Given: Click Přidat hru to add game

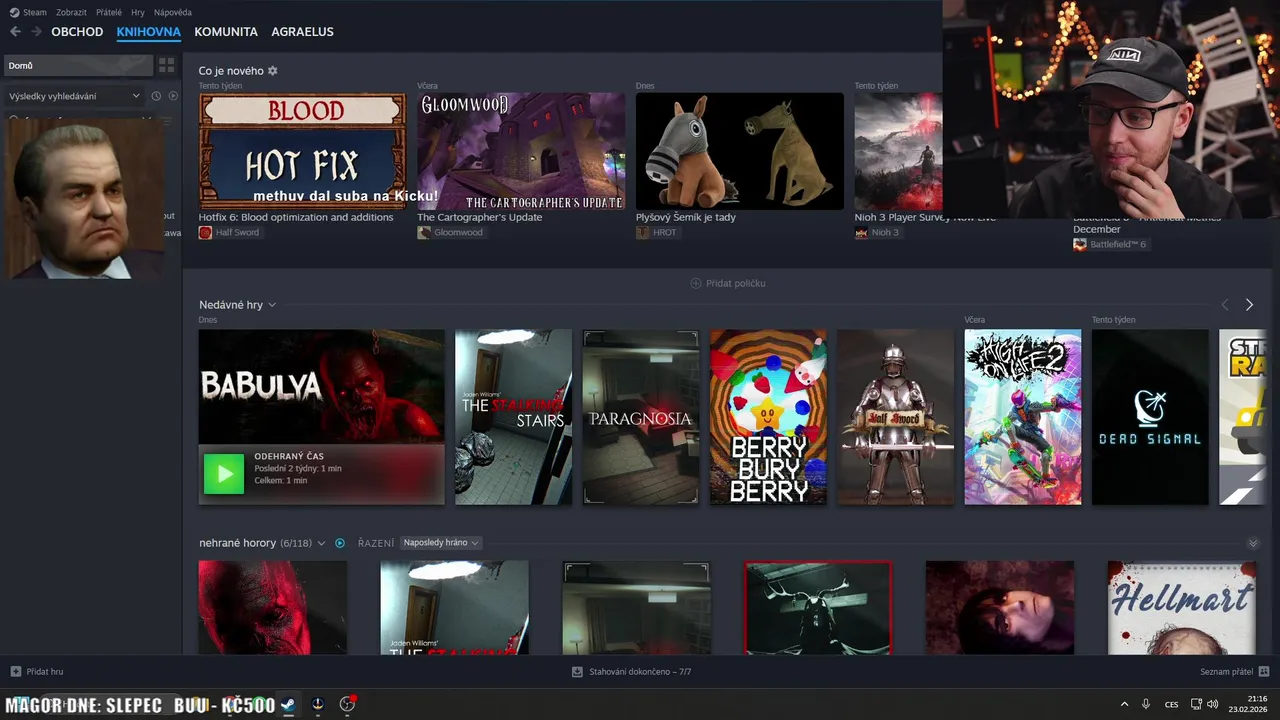Looking at the screenshot, I should pyautogui.click(x=37, y=671).
